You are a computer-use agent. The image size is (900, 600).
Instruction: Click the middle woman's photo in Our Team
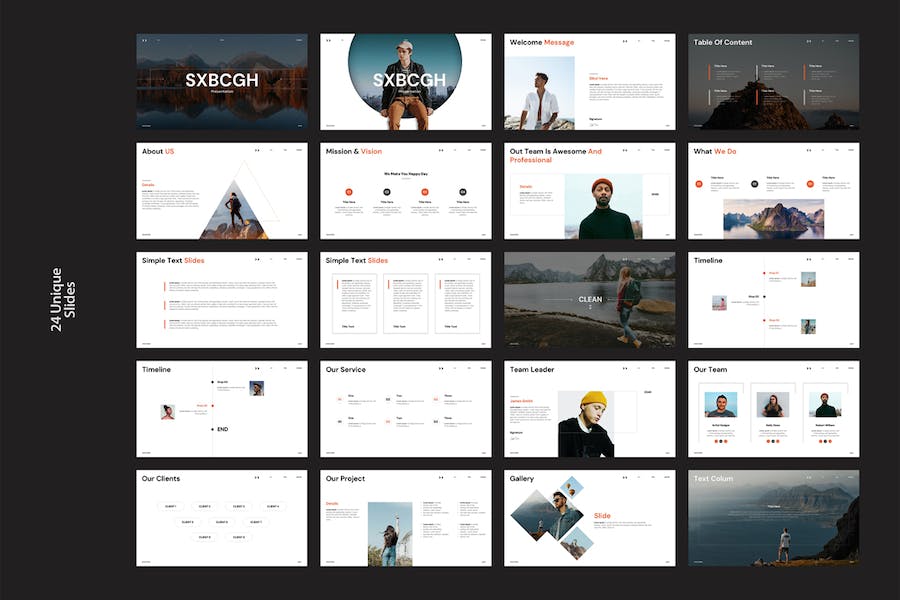[773, 405]
